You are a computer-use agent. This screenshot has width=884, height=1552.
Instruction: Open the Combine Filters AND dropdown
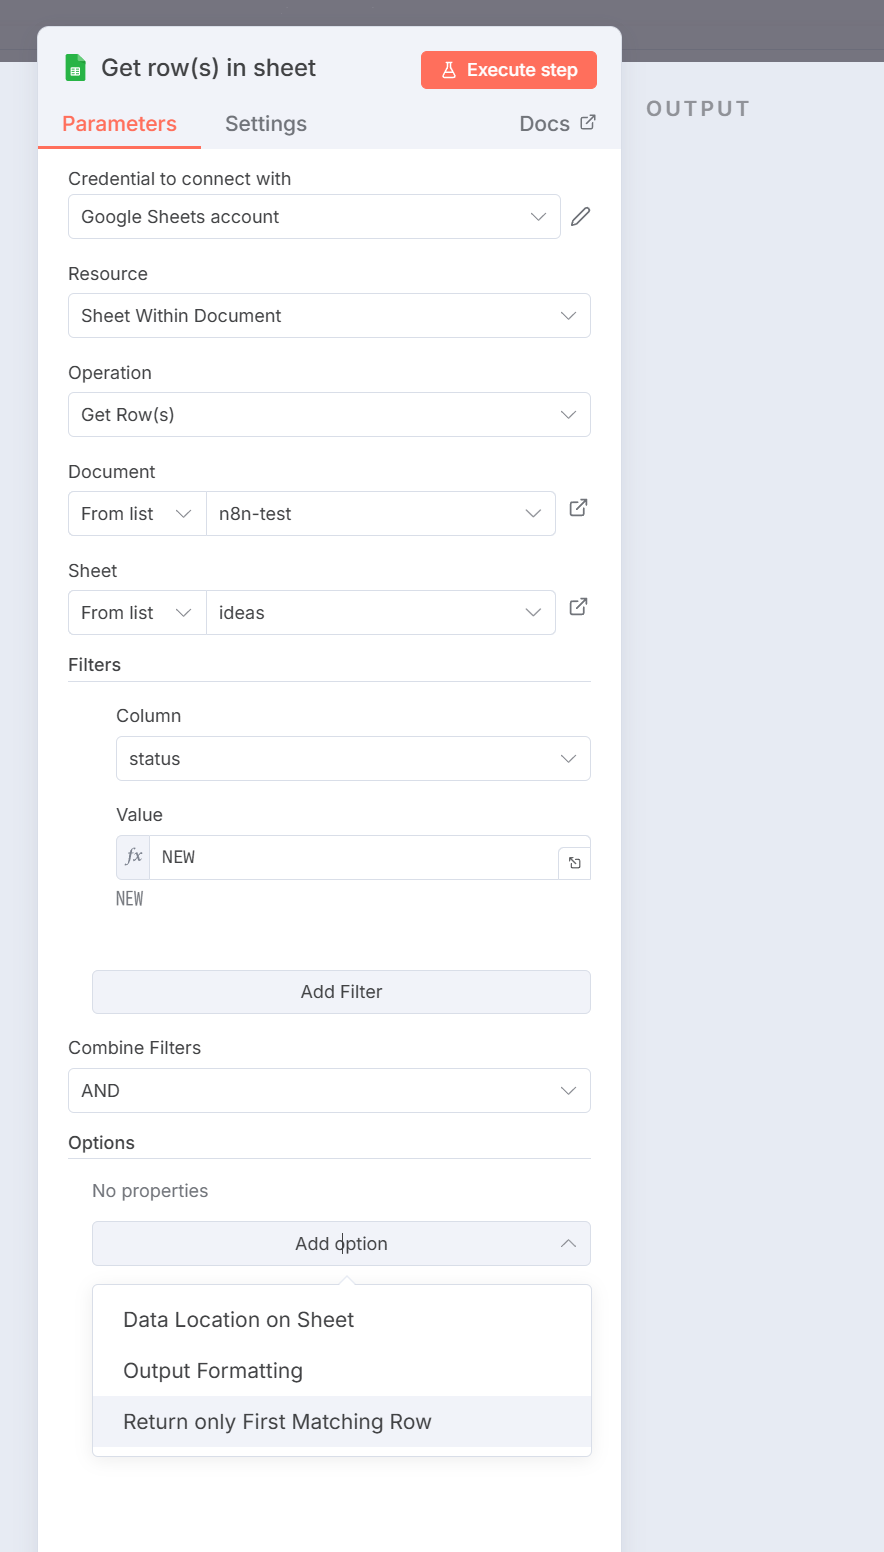(329, 1091)
